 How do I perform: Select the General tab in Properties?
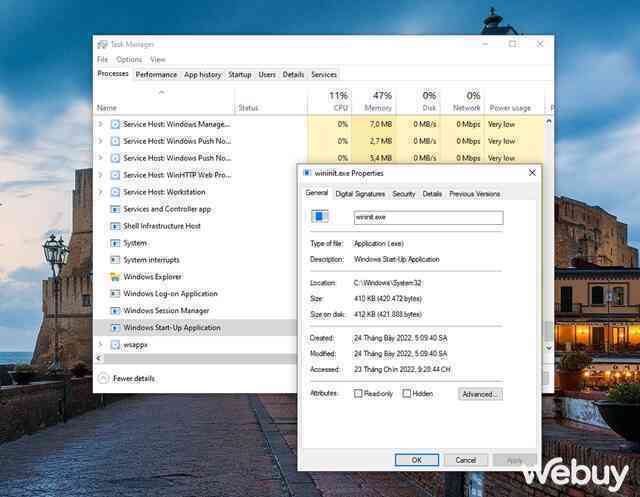coord(317,193)
